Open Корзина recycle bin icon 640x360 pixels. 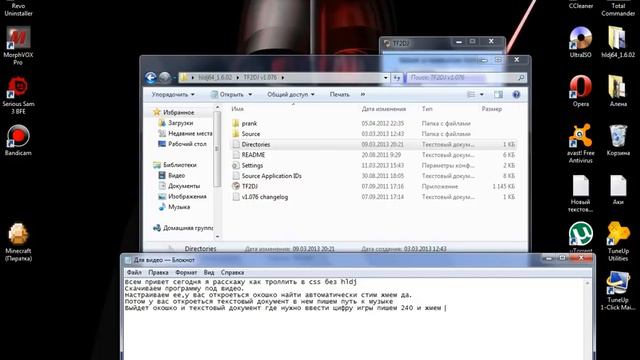618,140
